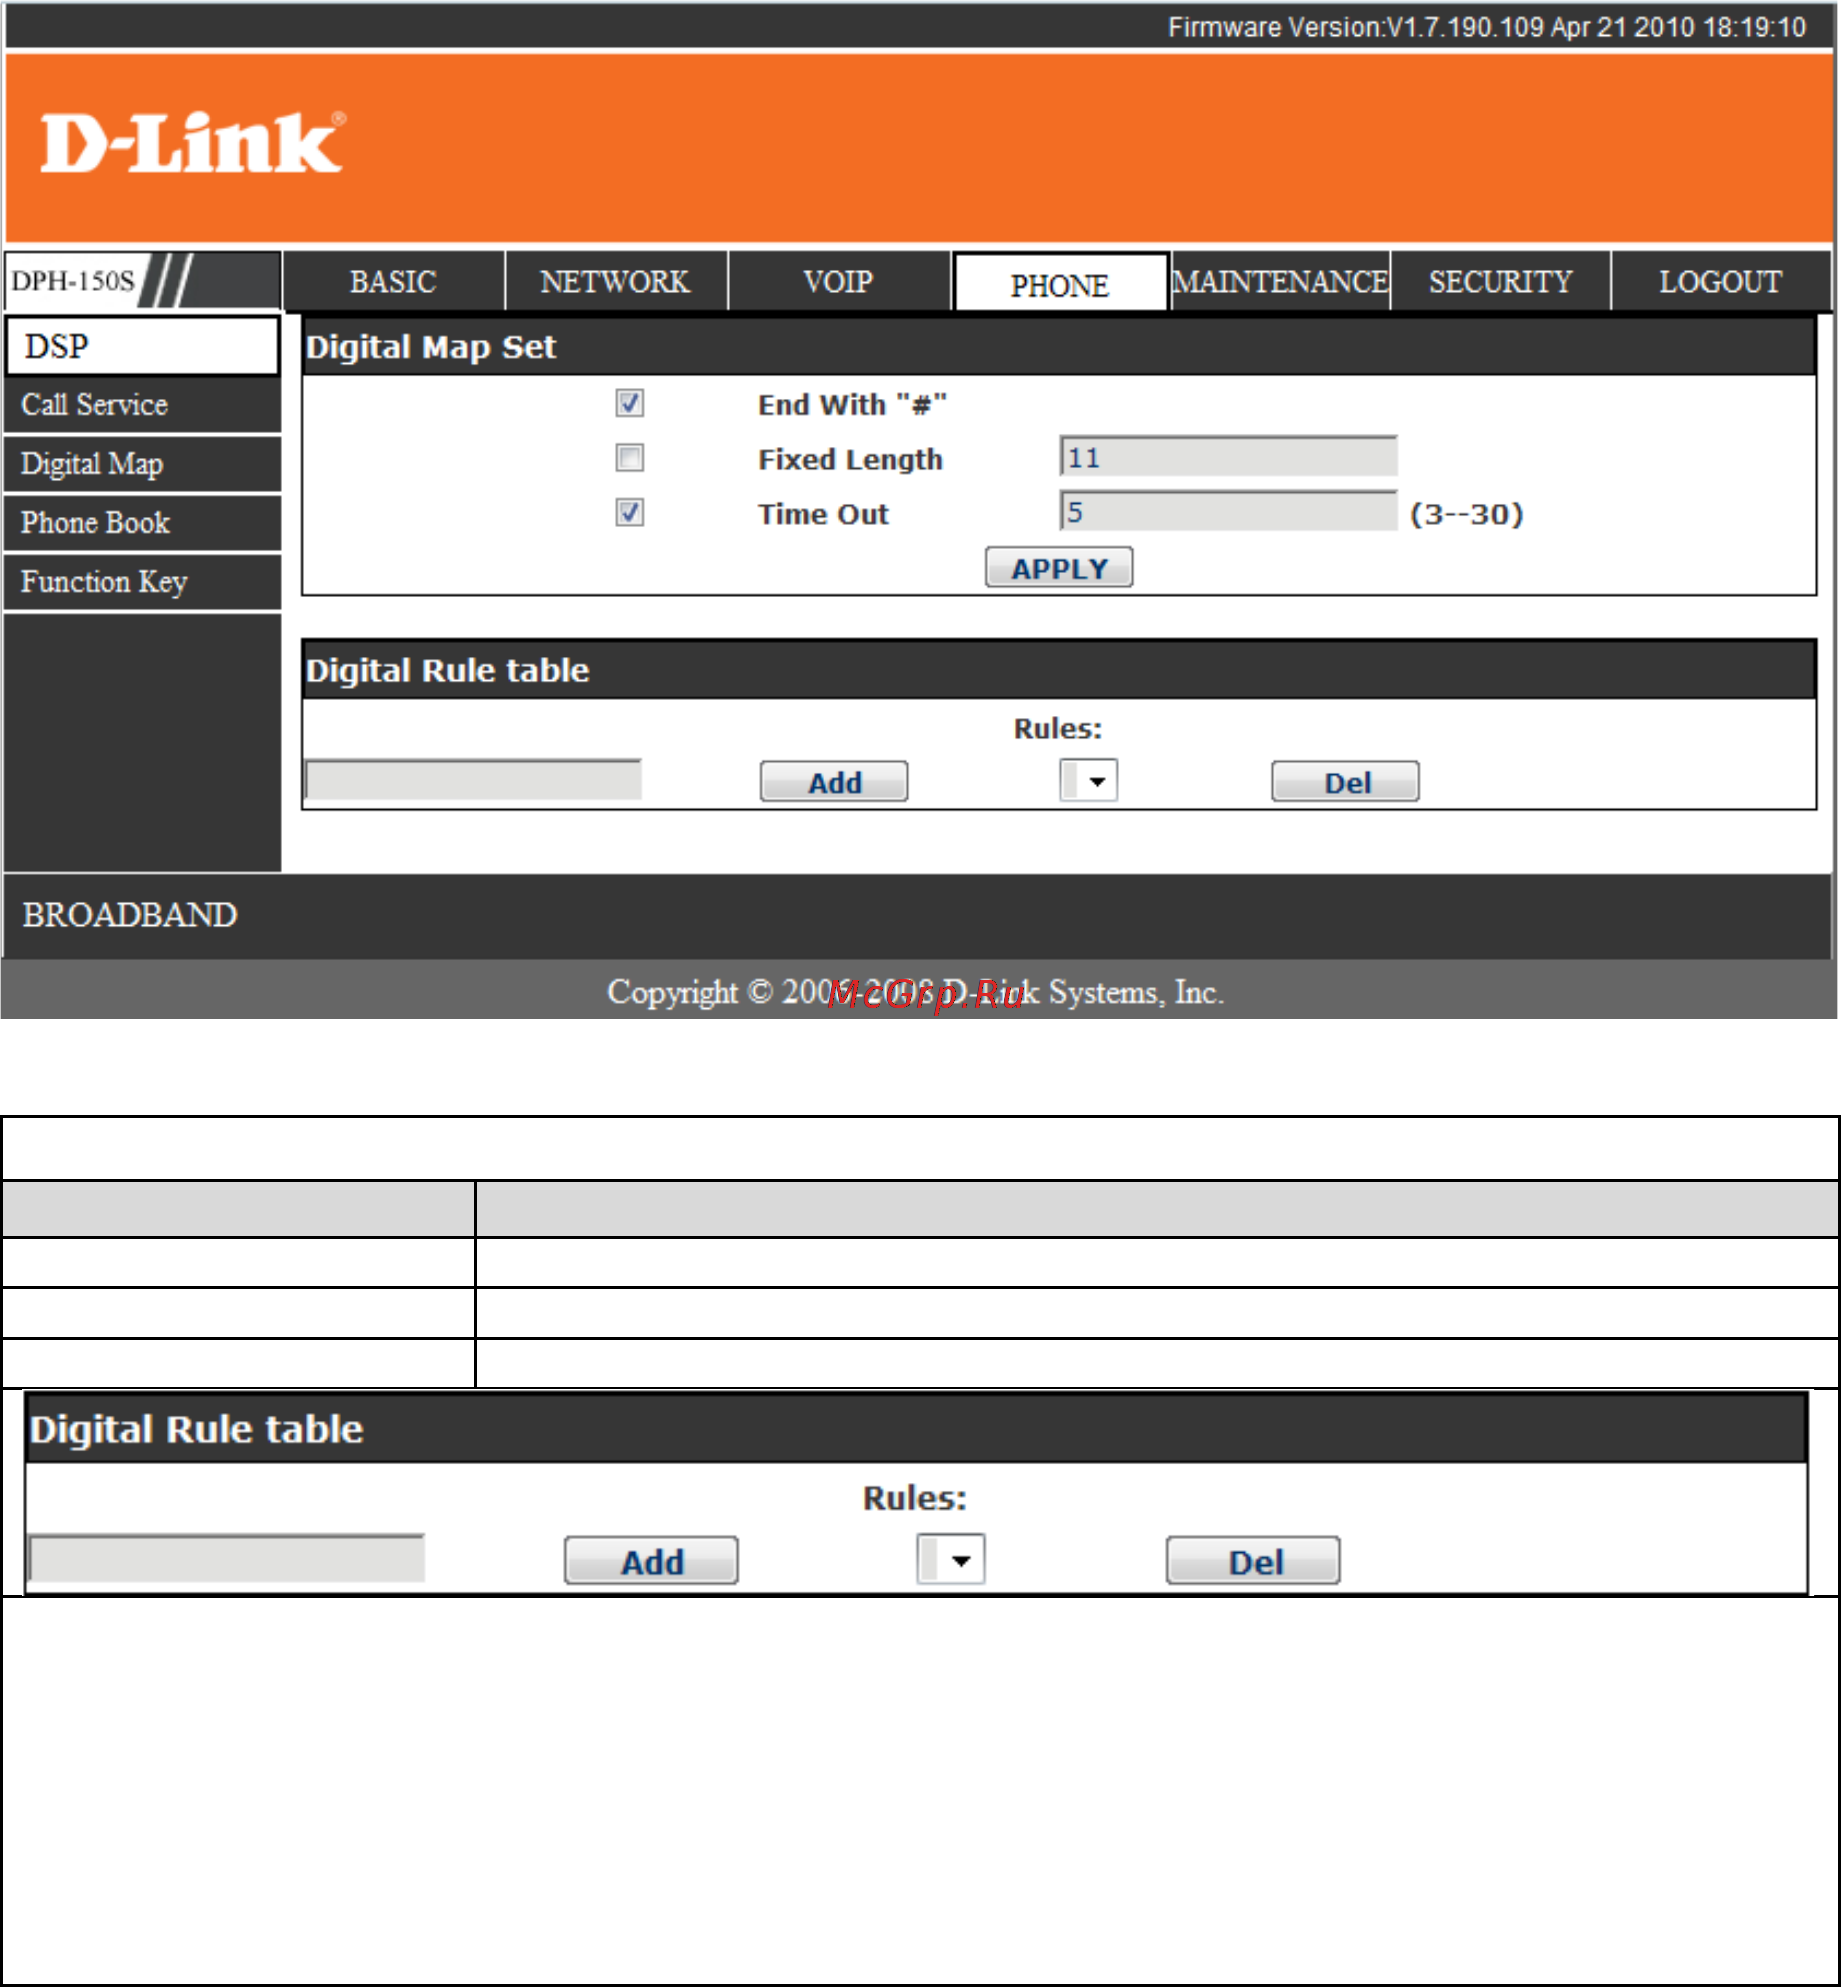Click the (3--30) range hint

pos(1467,514)
